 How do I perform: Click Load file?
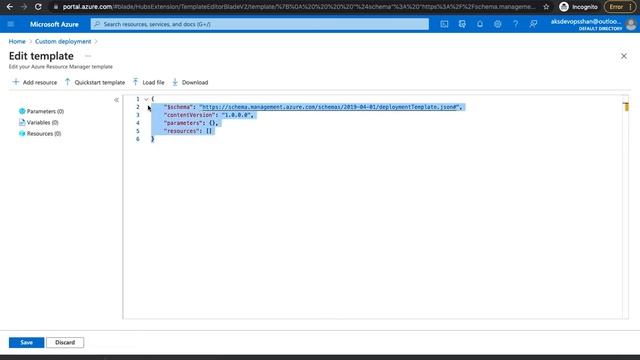point(149,82)
